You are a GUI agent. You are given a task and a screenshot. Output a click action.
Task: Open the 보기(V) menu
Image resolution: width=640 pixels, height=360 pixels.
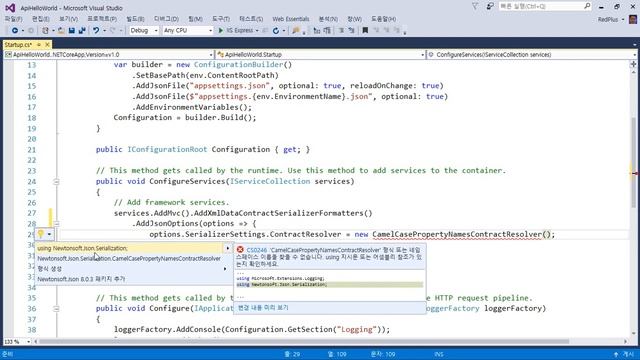(x=68, y=19)
